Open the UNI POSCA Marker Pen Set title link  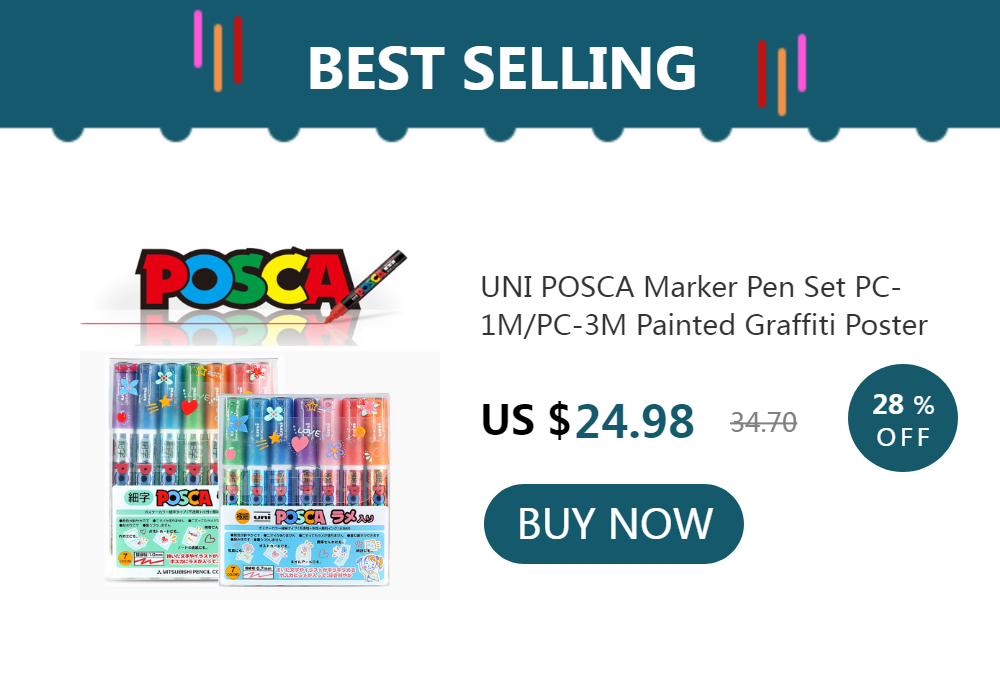pyautogui.click(x=704, y=306)
